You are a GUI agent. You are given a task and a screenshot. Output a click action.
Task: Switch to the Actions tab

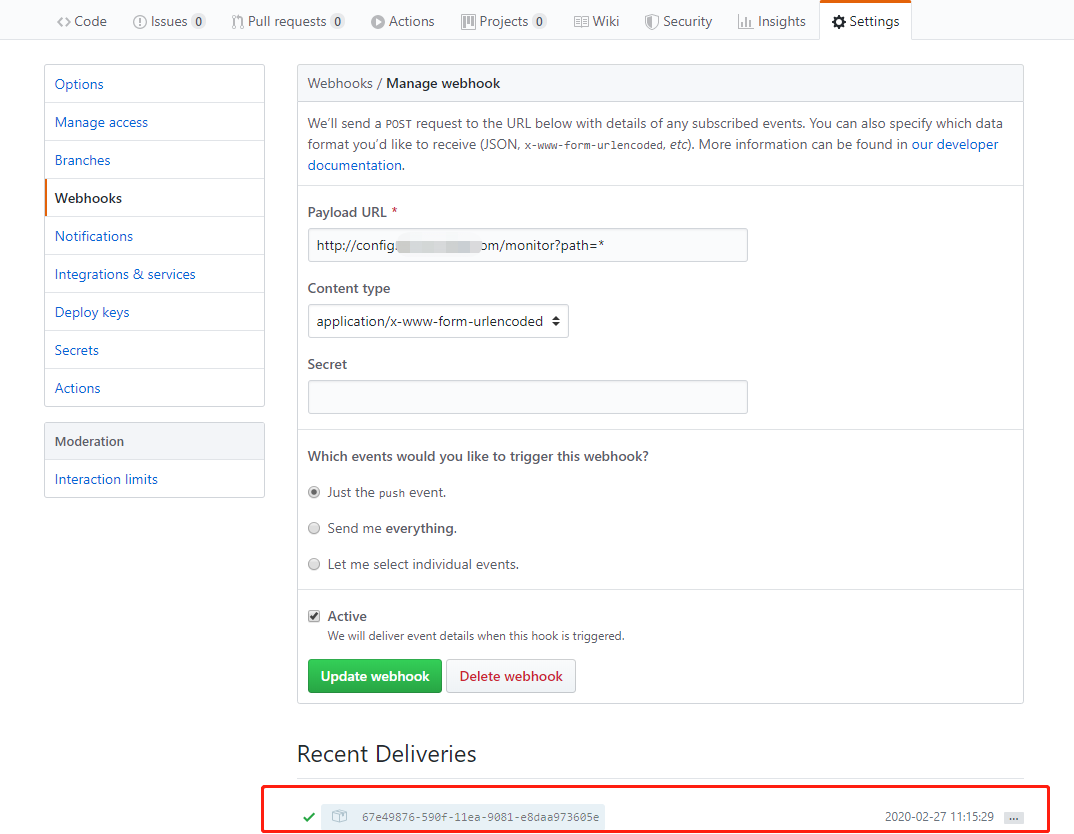(403, 21)
